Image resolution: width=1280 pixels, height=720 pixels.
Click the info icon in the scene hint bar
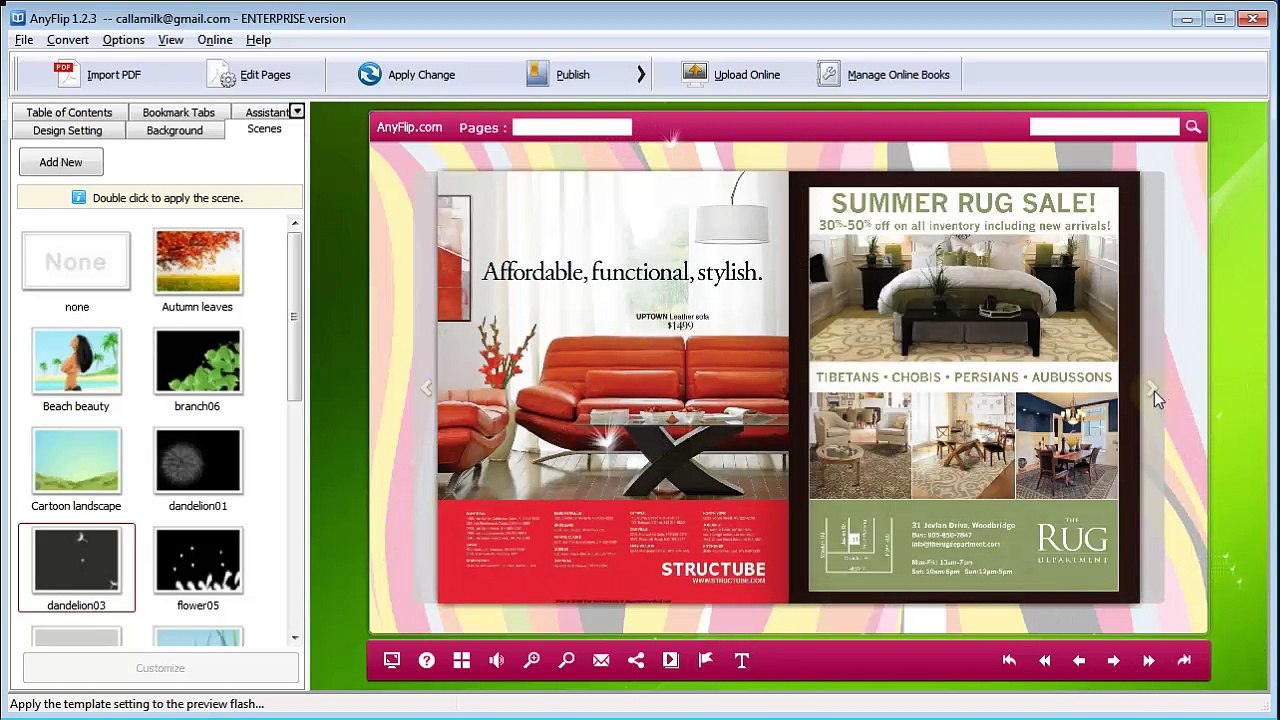(79, 198)
